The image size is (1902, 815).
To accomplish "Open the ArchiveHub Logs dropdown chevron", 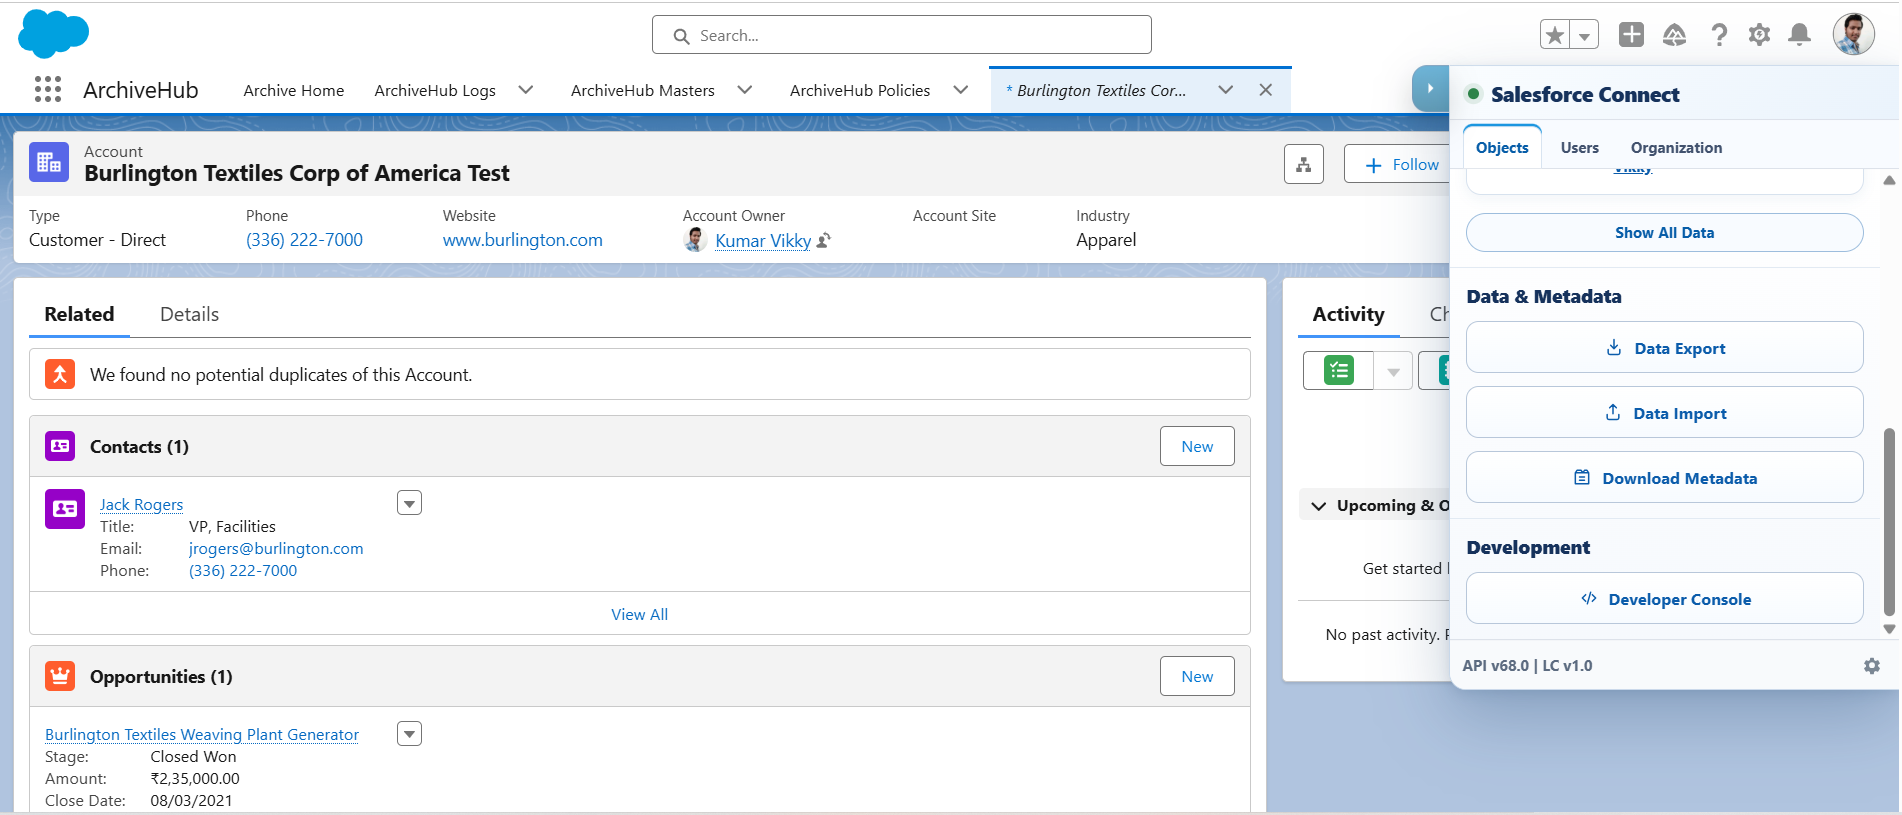I will [x=526, y=90].
